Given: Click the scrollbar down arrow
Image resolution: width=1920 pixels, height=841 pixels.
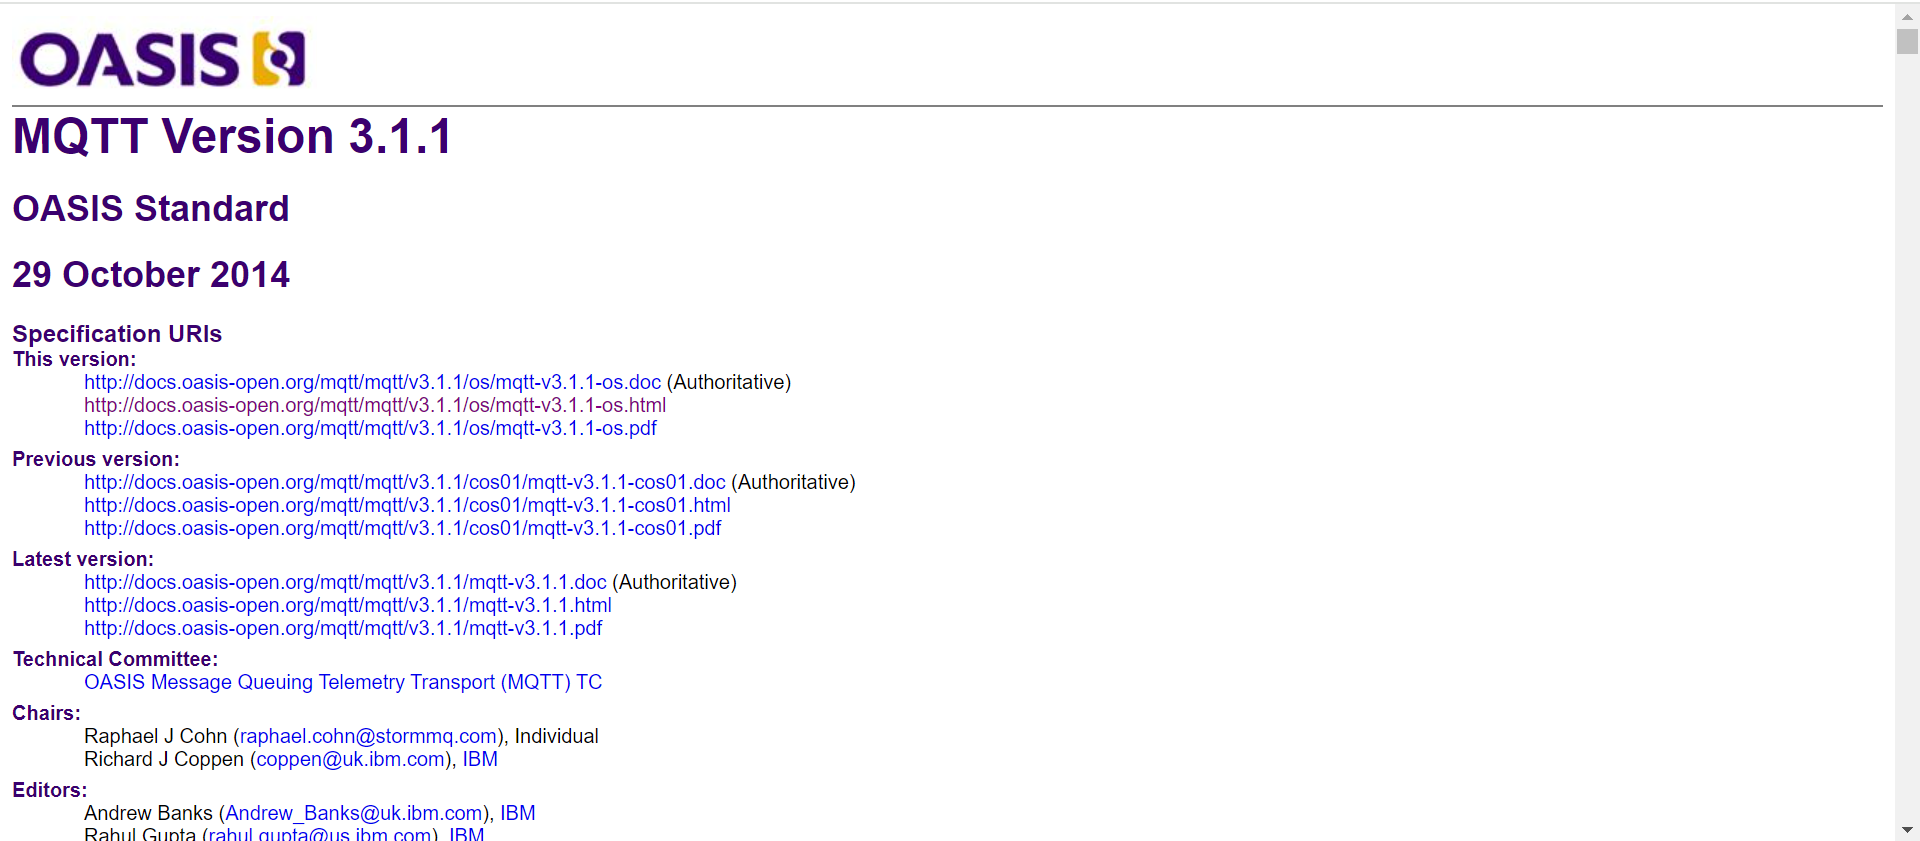Looking at the screenshot, I should [1907, 830].
